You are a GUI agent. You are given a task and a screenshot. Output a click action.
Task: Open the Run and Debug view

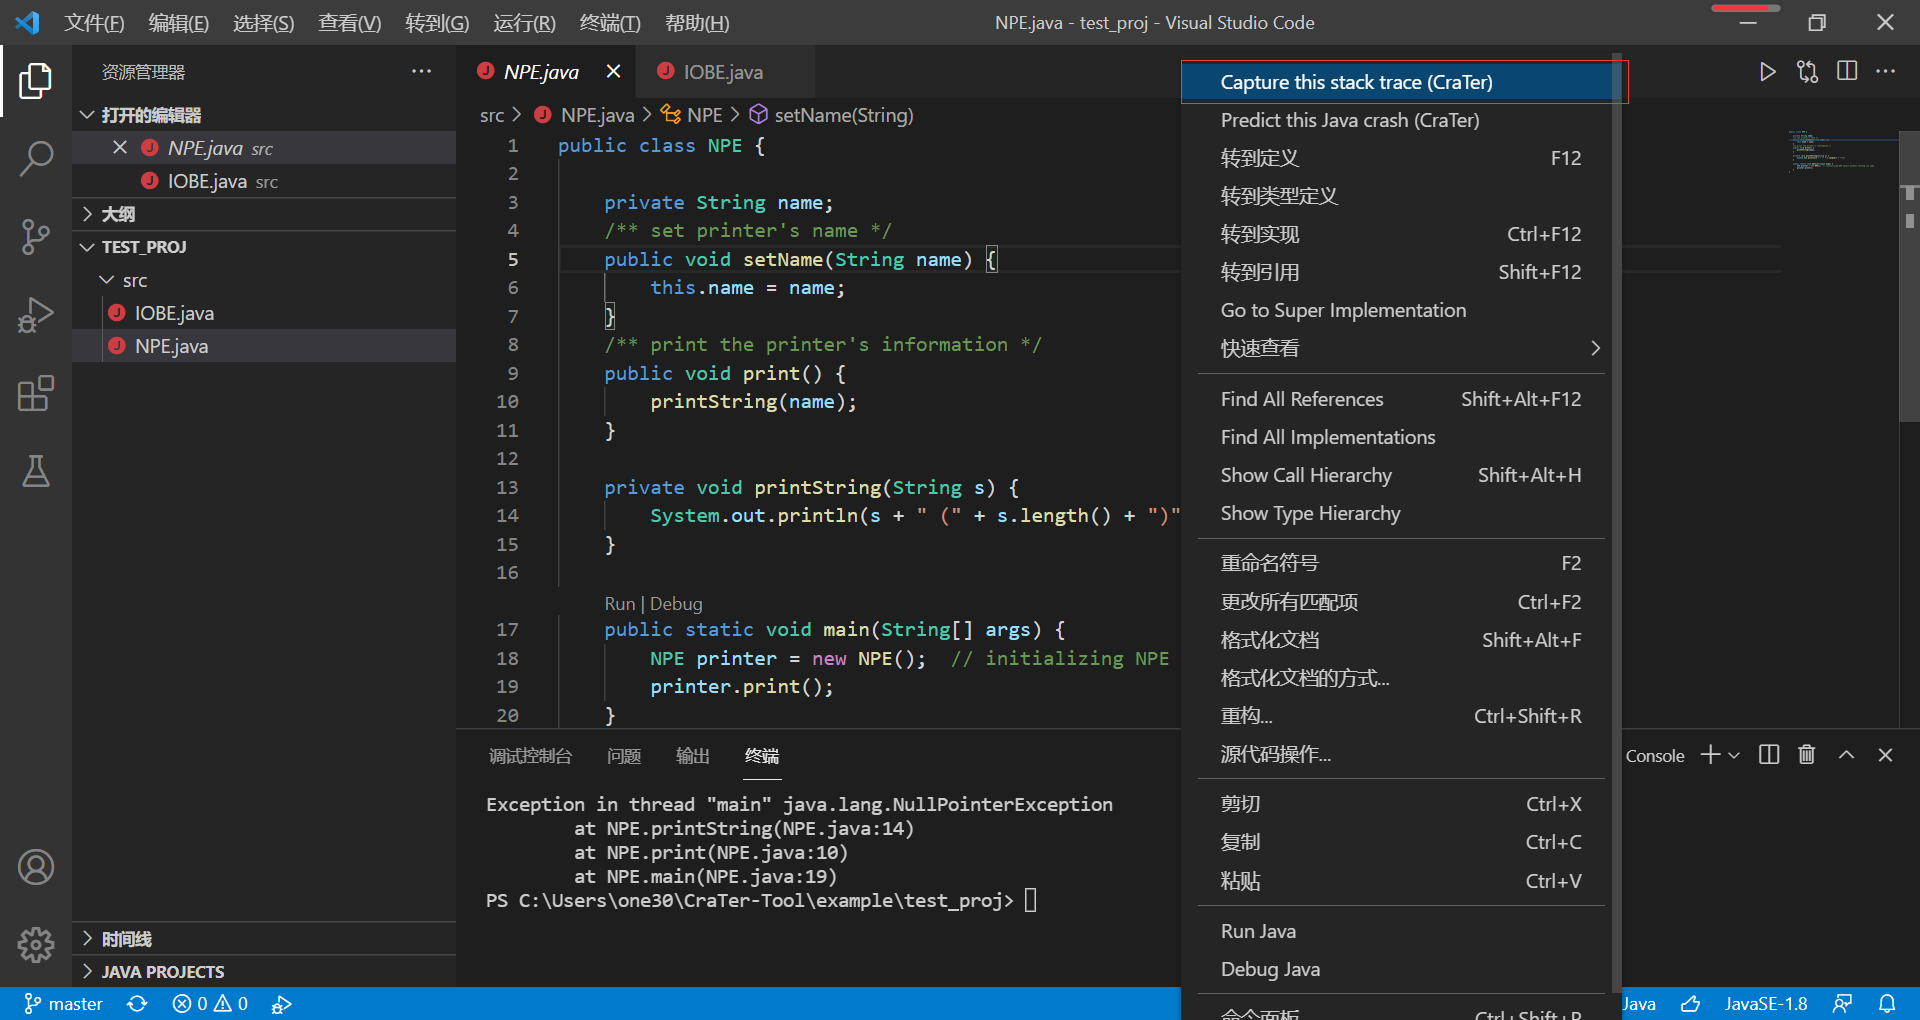click(36, 315)
